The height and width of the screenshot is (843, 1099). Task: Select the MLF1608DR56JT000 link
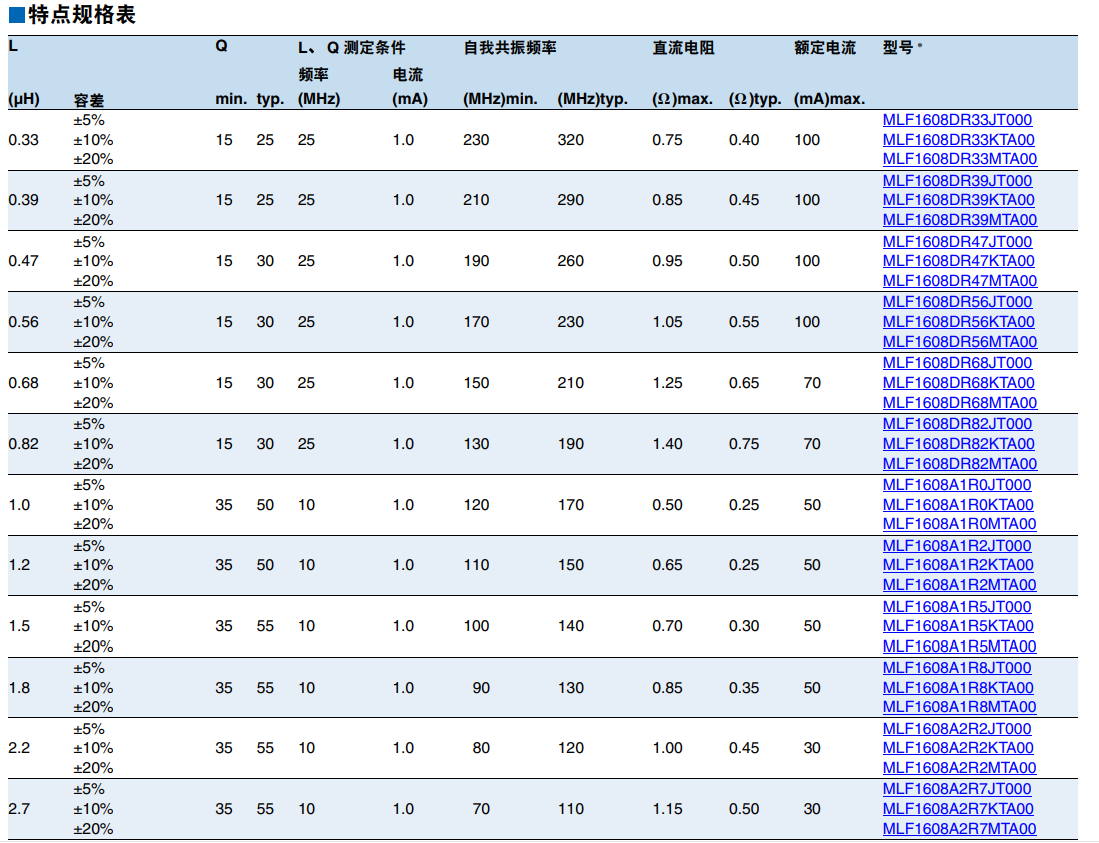pyautogui.click(x=957, y=302)
